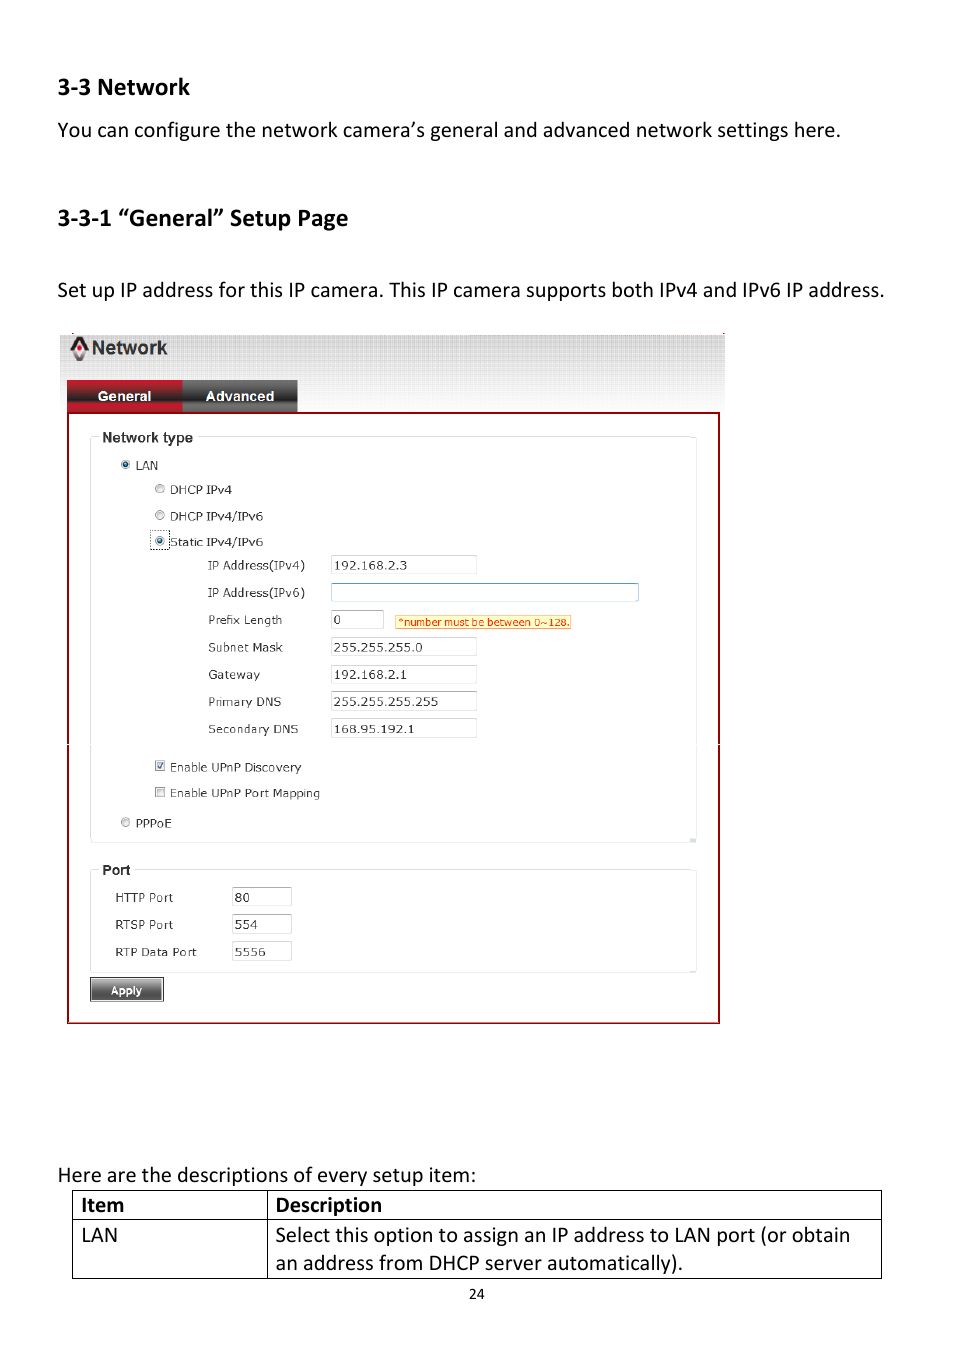
Task: Choose DHCP IPv4 option
Action: (160, 489)
